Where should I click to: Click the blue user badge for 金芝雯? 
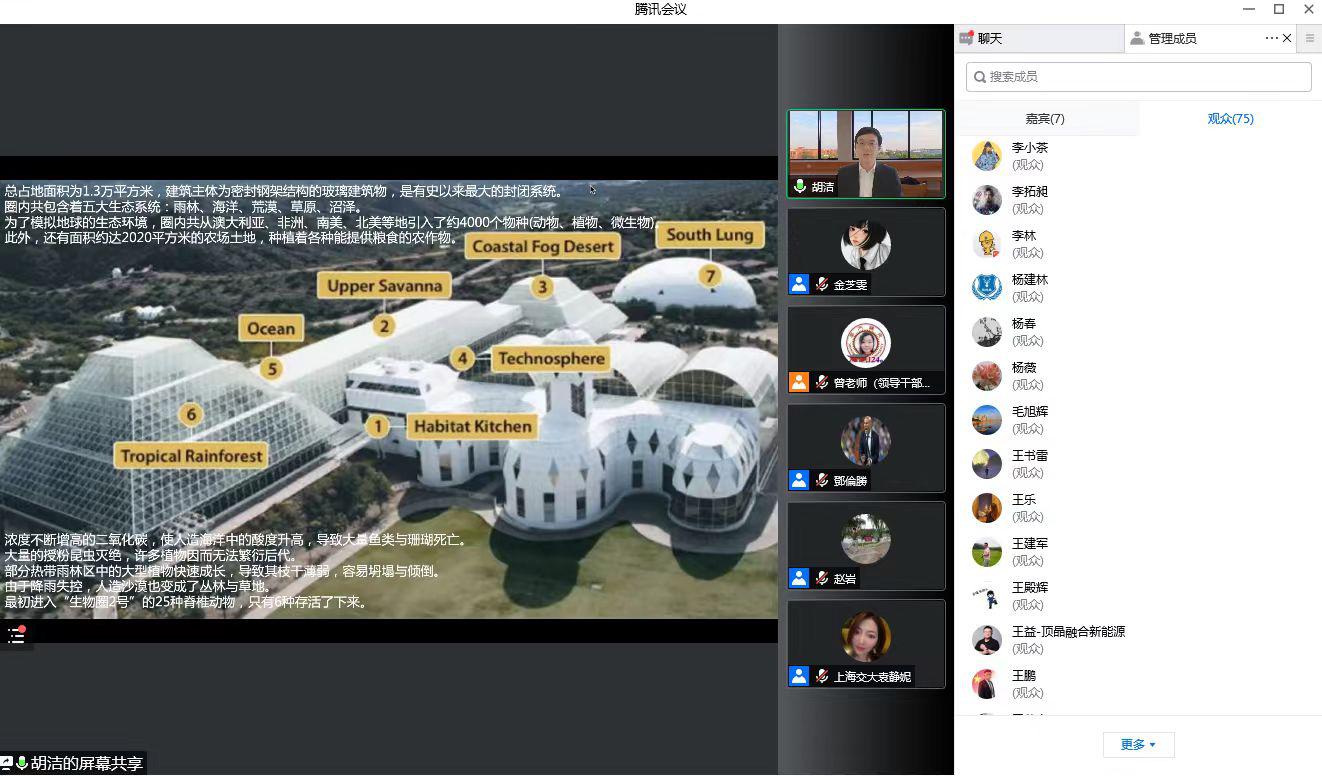799,284
